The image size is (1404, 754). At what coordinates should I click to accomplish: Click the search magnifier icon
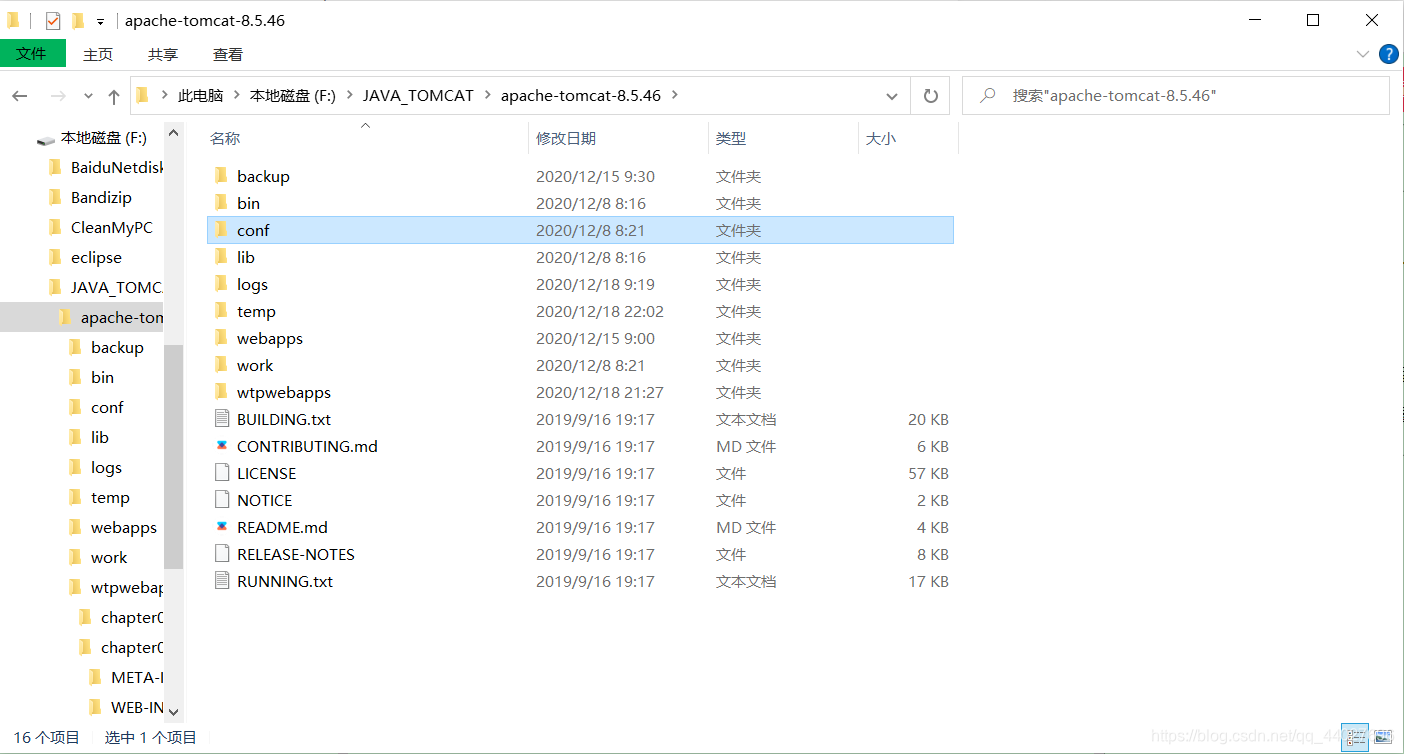pyautogui.click(x=988, y=96)
